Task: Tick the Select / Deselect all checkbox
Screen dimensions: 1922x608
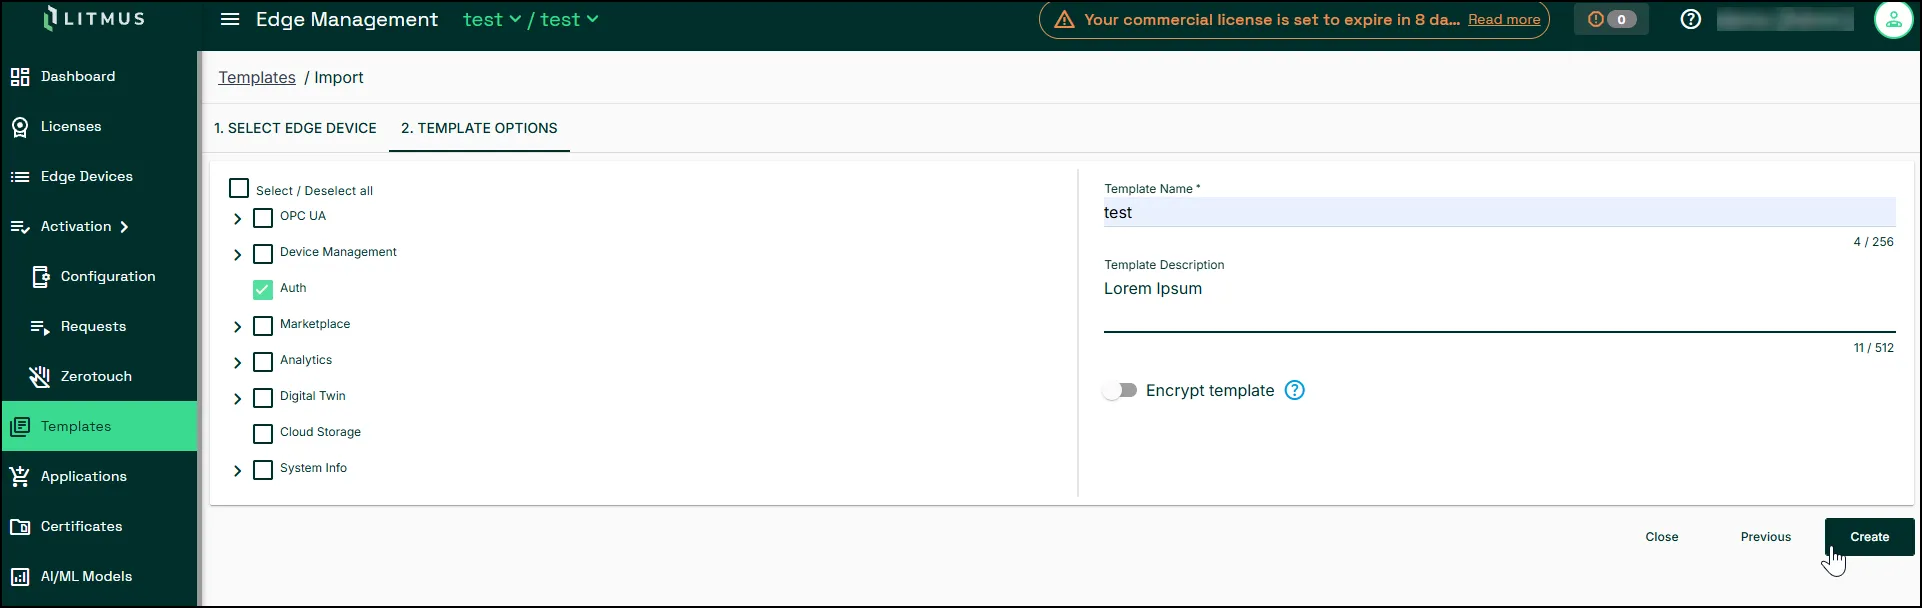Action: 239,189
